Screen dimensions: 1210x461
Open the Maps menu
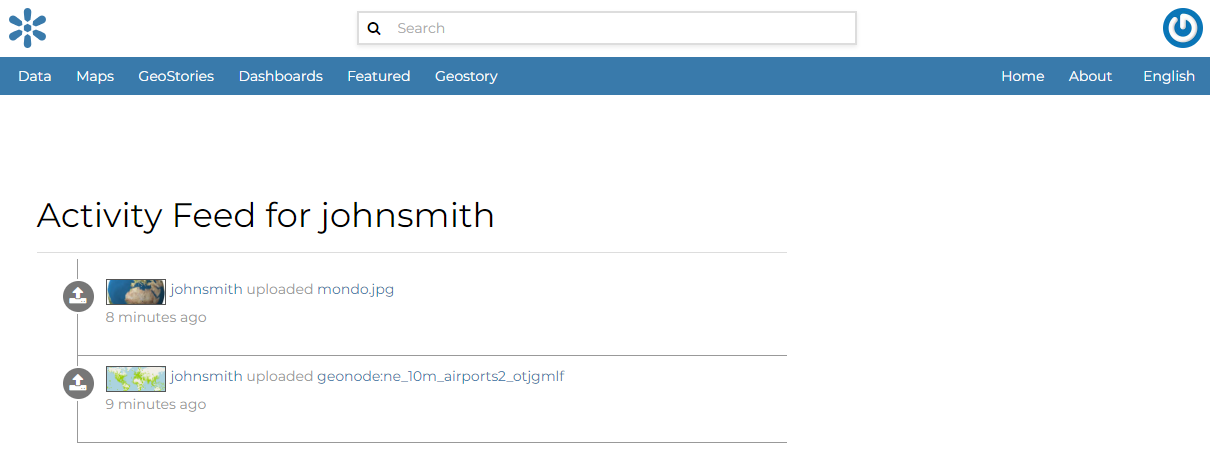pyautogui.click(x=95, y=76)
